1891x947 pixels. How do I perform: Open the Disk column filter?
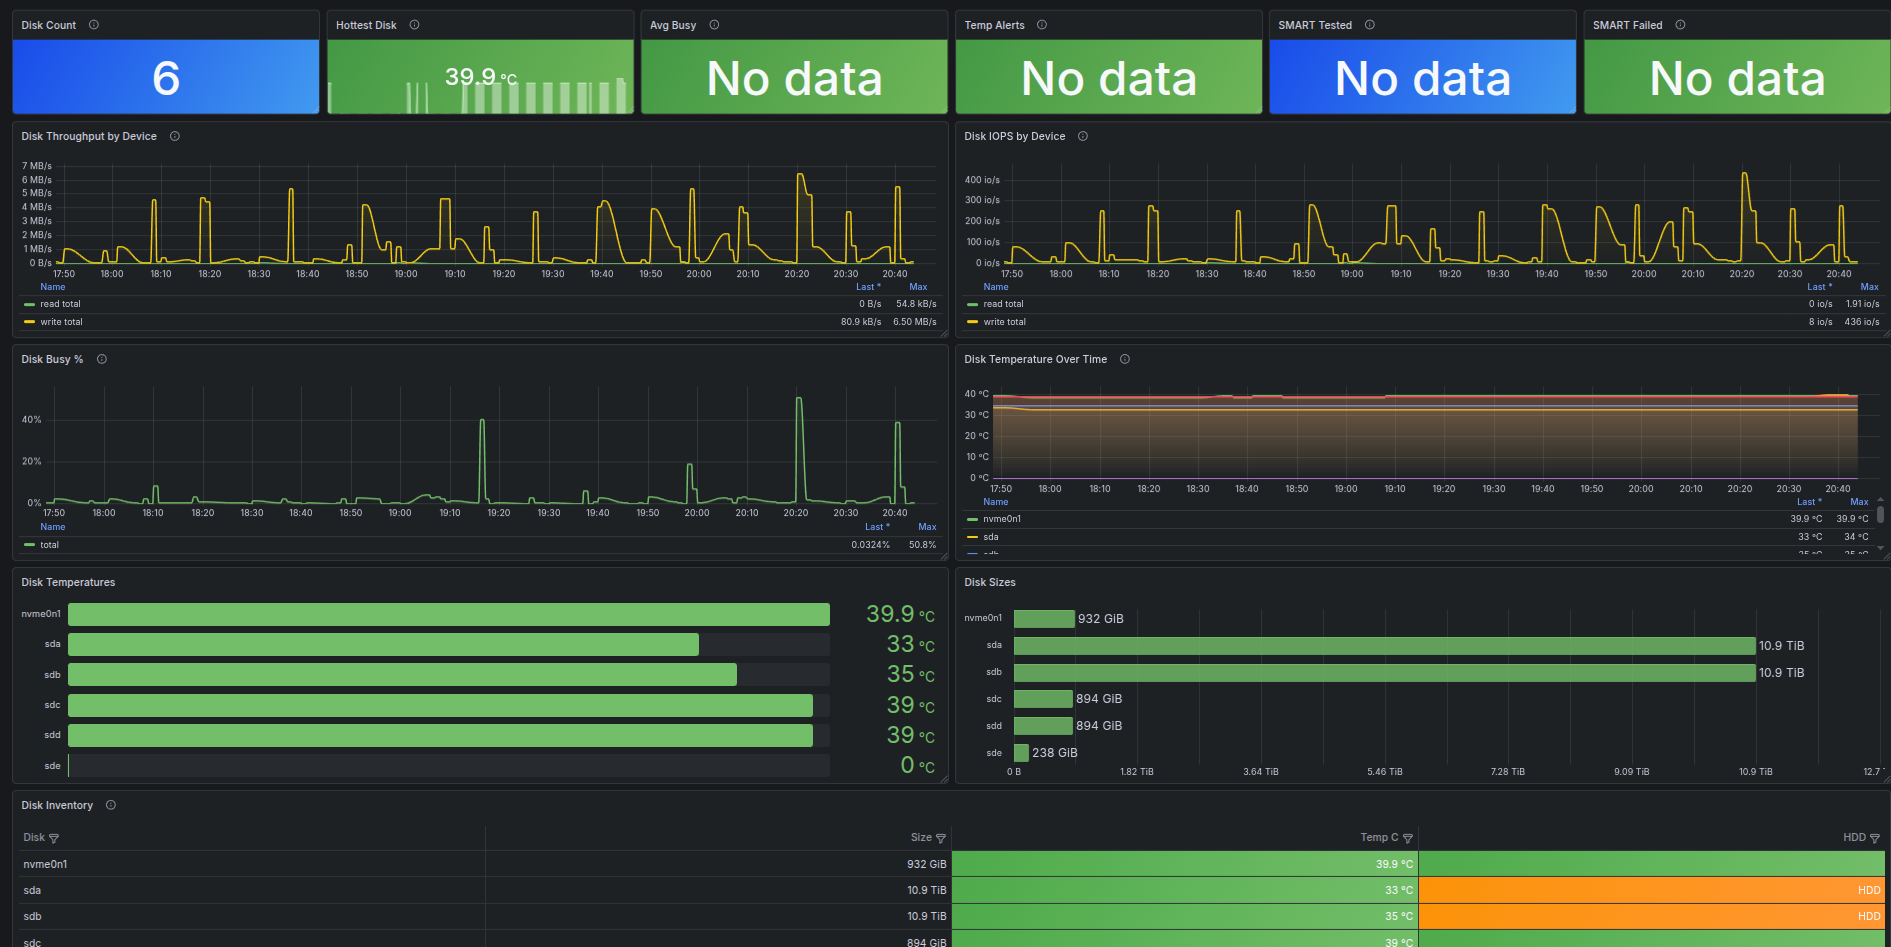tap(54, 838)
